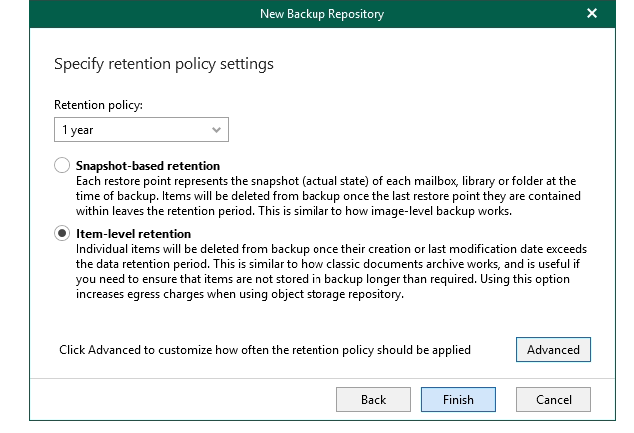Select Item-level retention radio button
634x433 pixels.
[x=62, y=233]
